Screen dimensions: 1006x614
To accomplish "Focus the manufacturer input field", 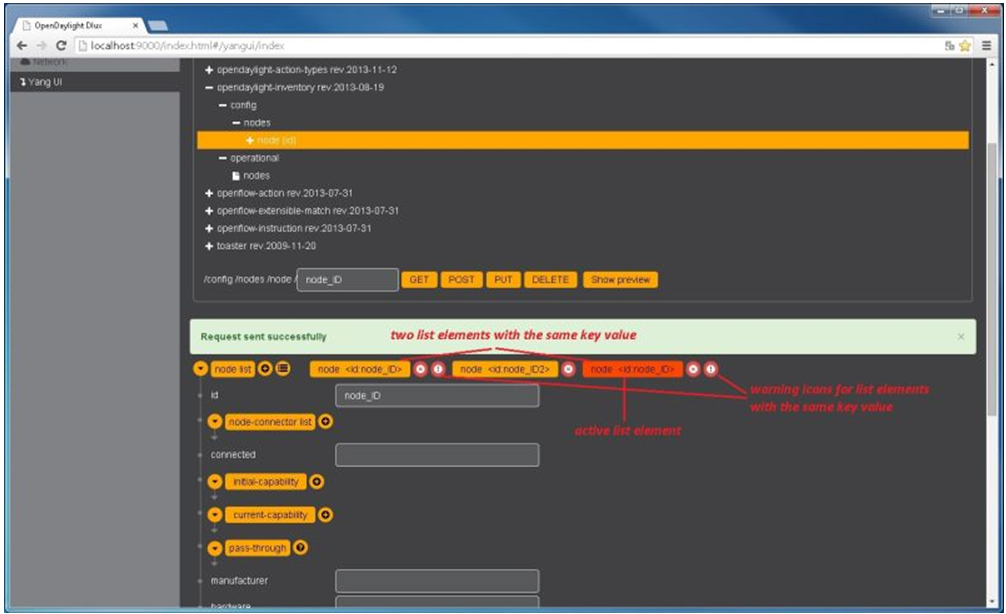I will [437, 581].
